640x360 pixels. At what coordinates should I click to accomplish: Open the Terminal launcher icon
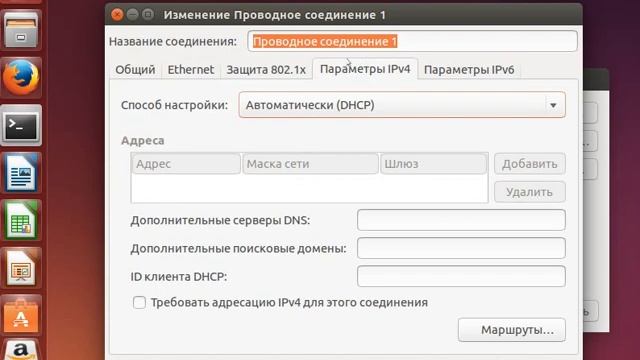point(21,125)
